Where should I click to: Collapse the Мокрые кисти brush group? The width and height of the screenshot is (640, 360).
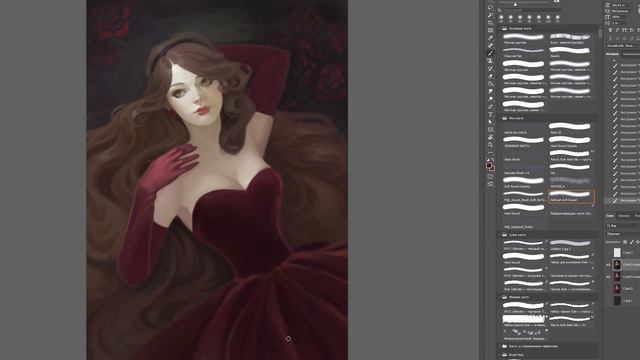coord(500,297)
